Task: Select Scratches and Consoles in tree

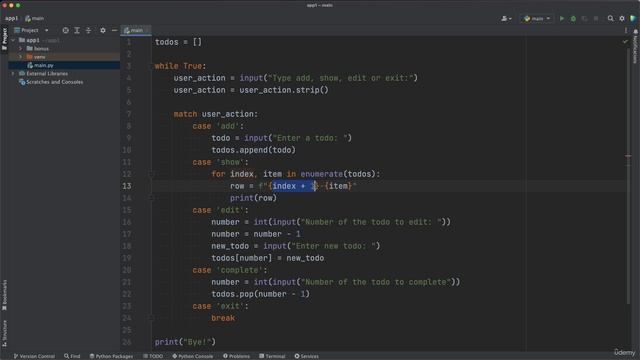Action: coord(51,82)
